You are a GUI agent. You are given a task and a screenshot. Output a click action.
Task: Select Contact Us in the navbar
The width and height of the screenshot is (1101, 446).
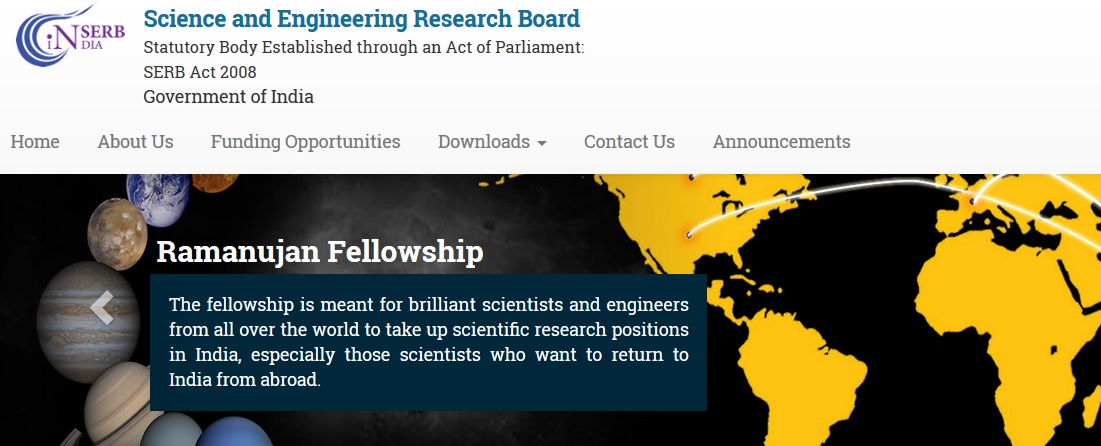tap(629, 142)
